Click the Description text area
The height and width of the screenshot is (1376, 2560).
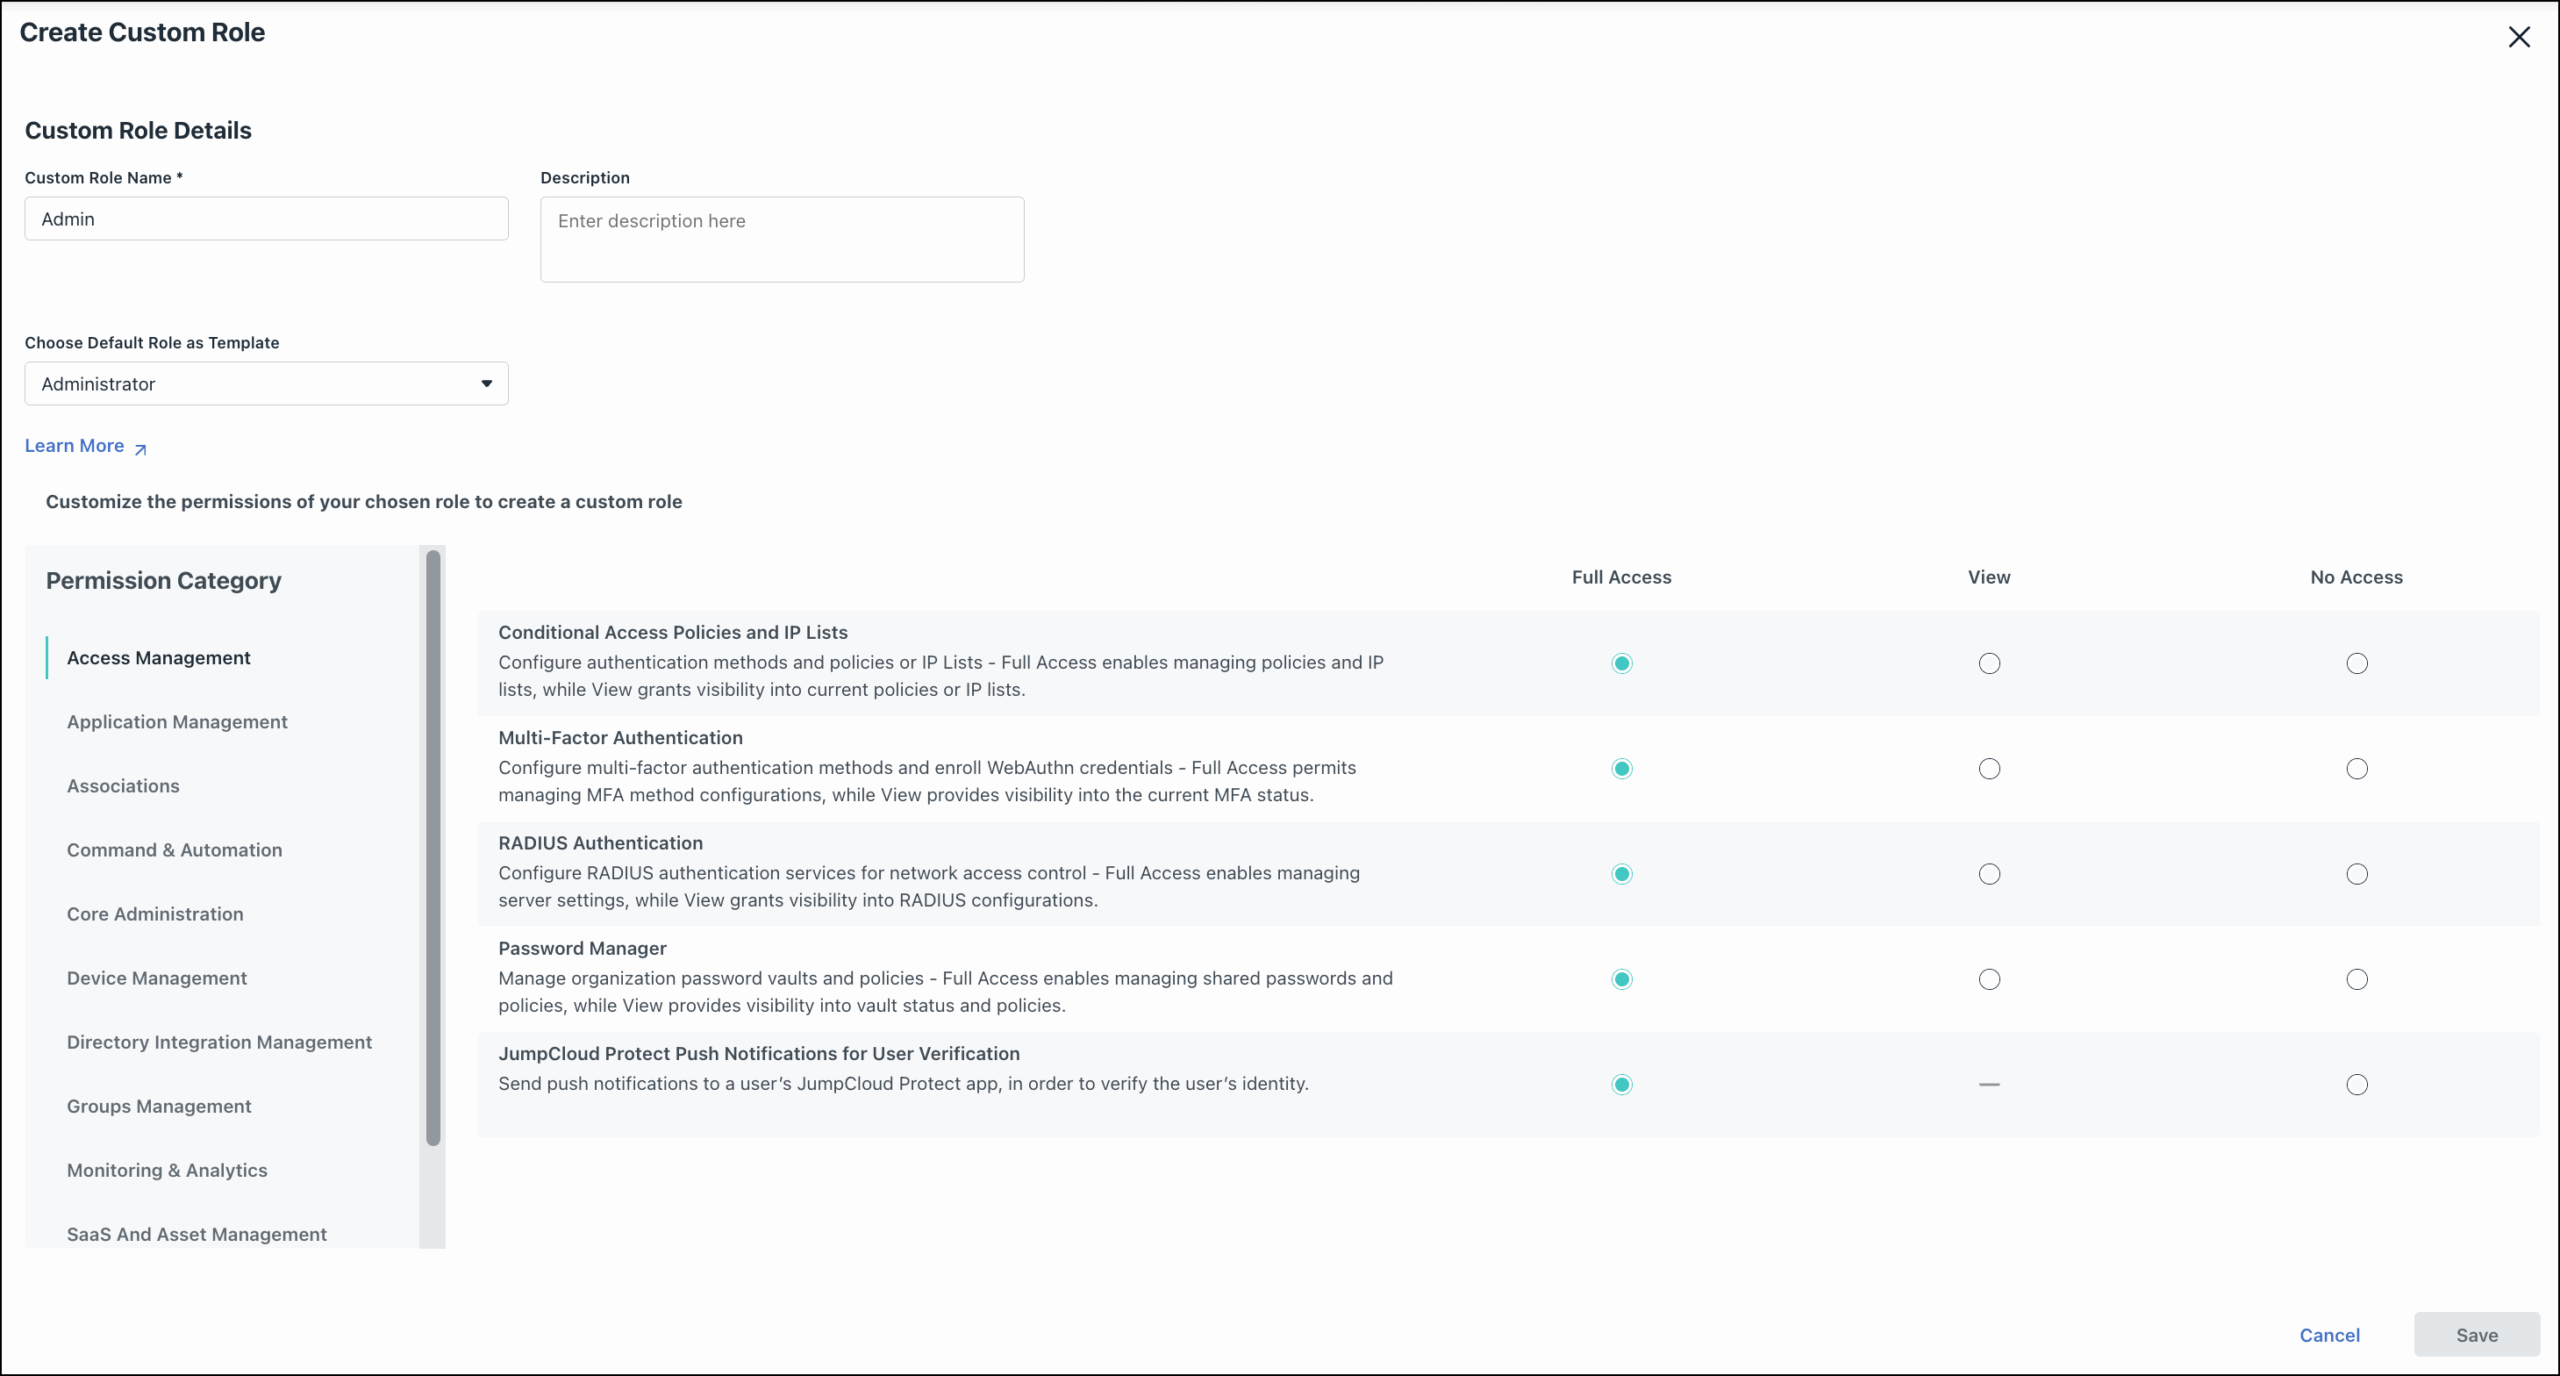(781, 239)
